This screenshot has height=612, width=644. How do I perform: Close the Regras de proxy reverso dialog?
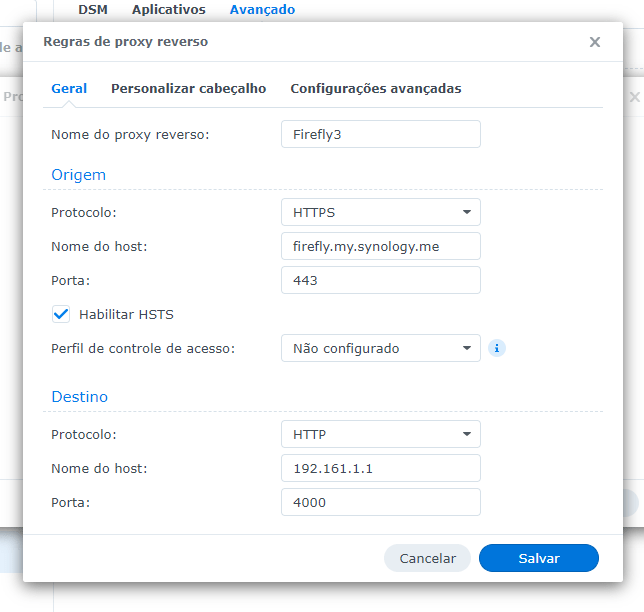pos(595,42)
